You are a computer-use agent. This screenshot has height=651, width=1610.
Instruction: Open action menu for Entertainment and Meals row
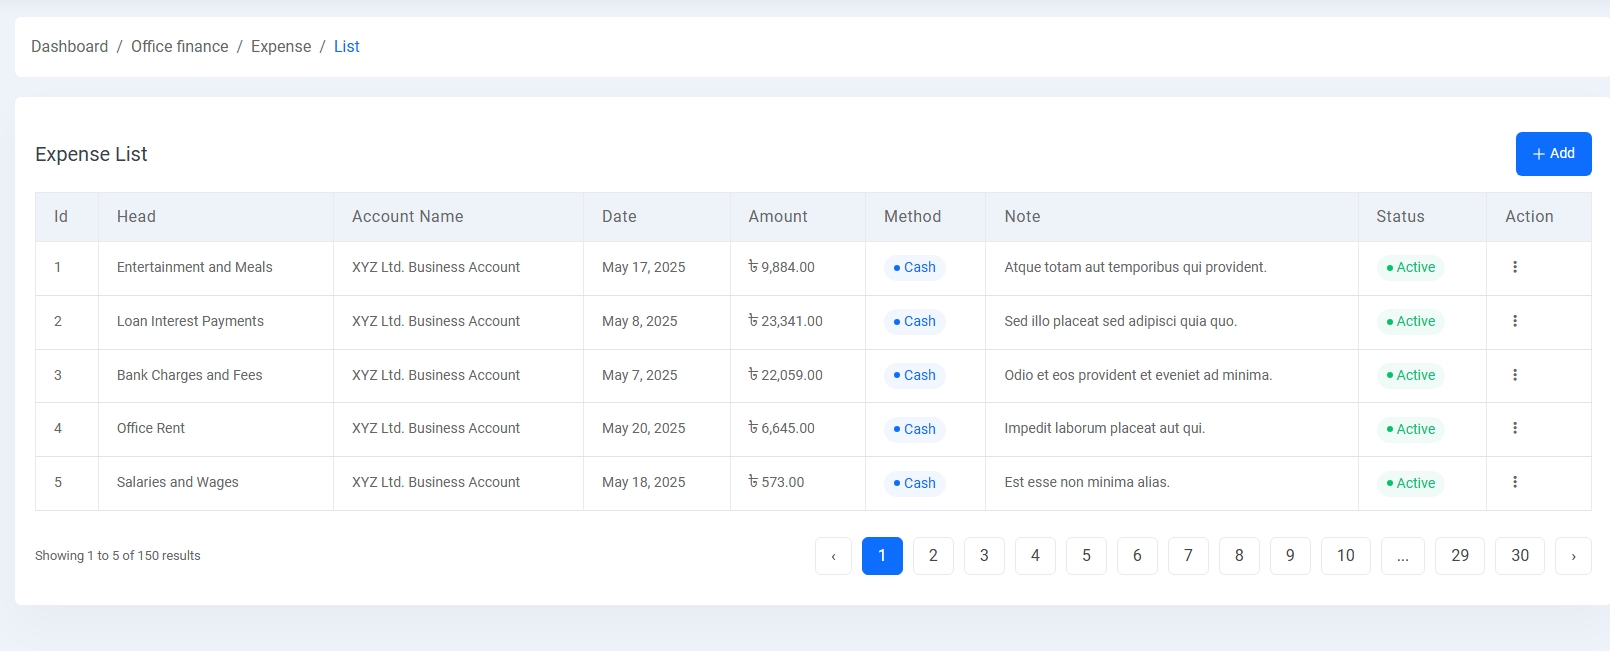click(1515, 267)
